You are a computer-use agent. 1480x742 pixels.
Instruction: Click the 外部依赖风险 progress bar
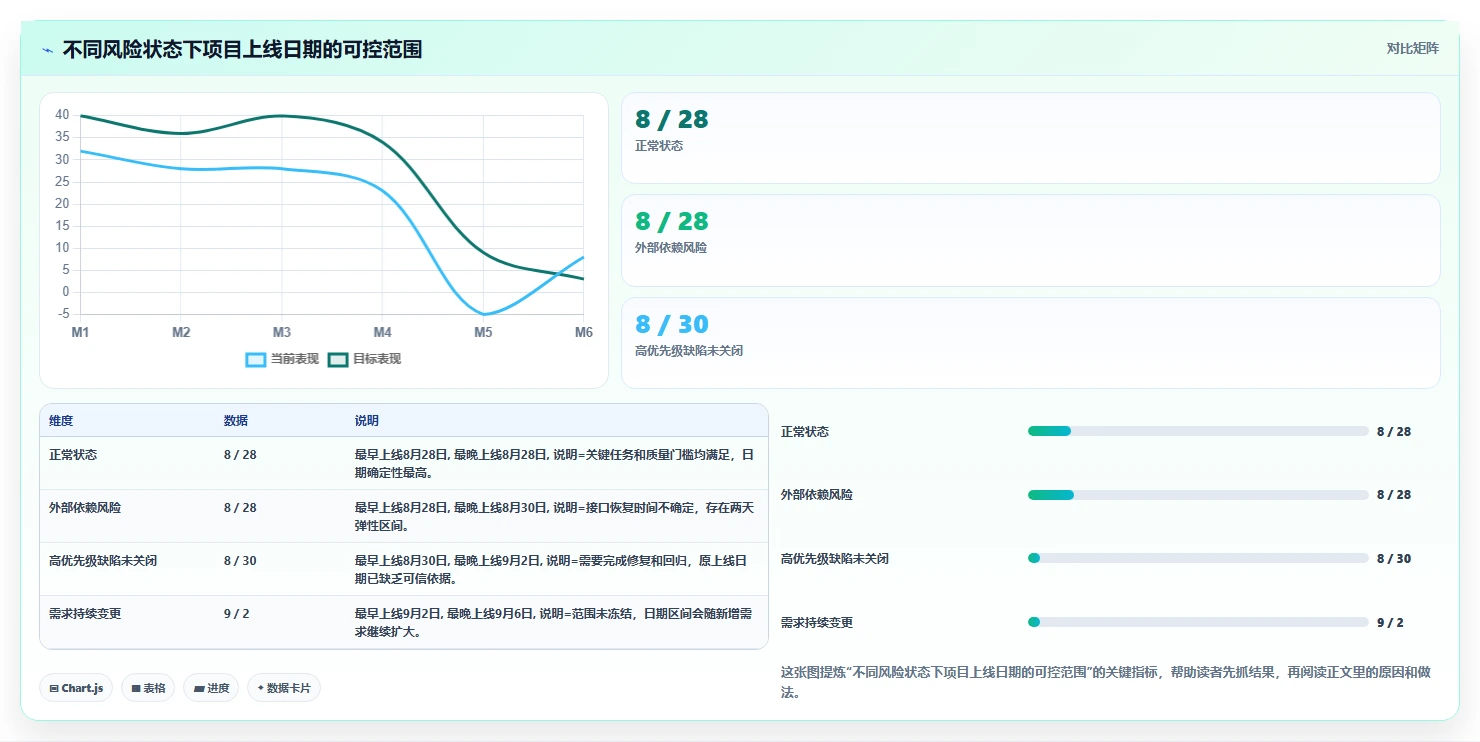1198,495
